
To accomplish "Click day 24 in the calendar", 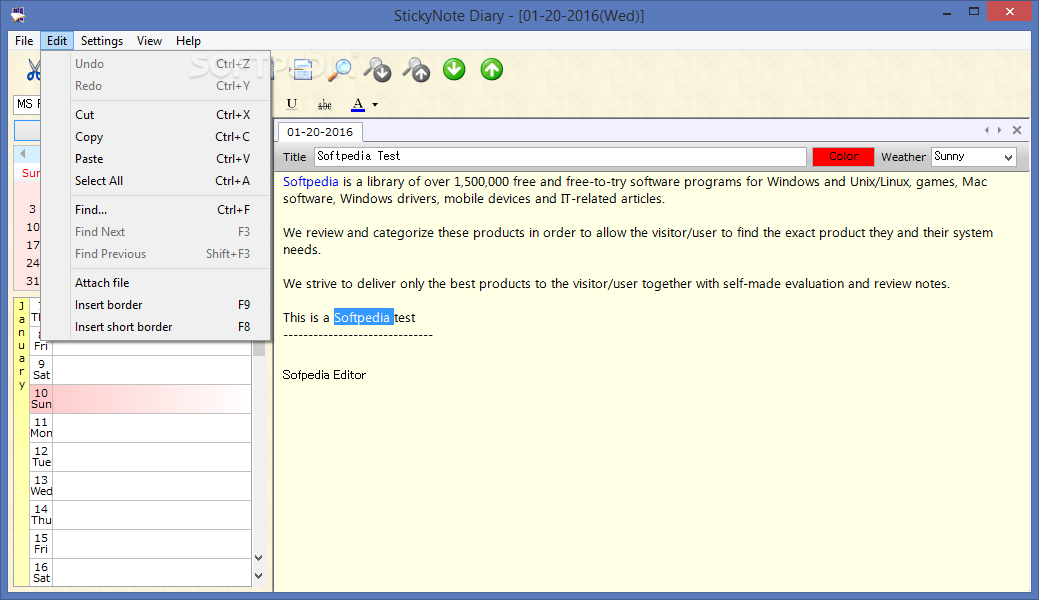I will click(x=32, y=263).
